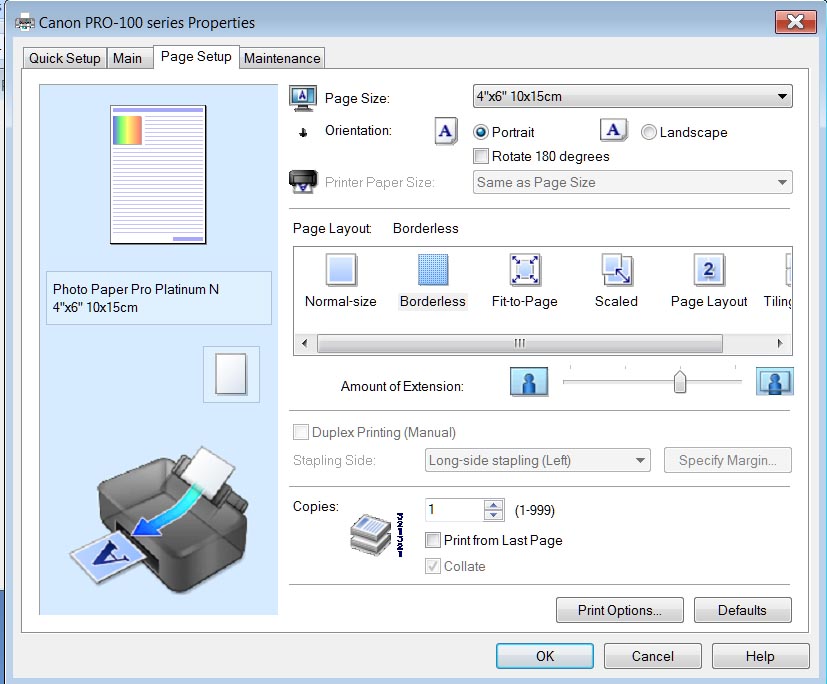Click the maximum extension amount icon
The width and height of the screenshot is (827, 684).
coord(775,383)
